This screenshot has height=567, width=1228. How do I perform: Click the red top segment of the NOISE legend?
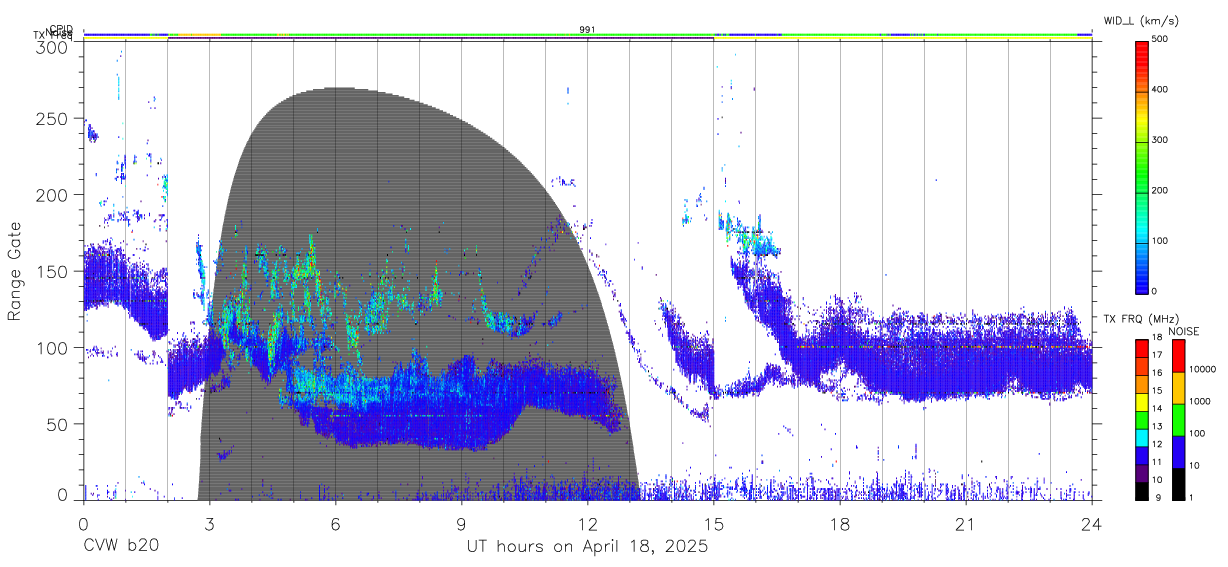tap(1178, 355)
